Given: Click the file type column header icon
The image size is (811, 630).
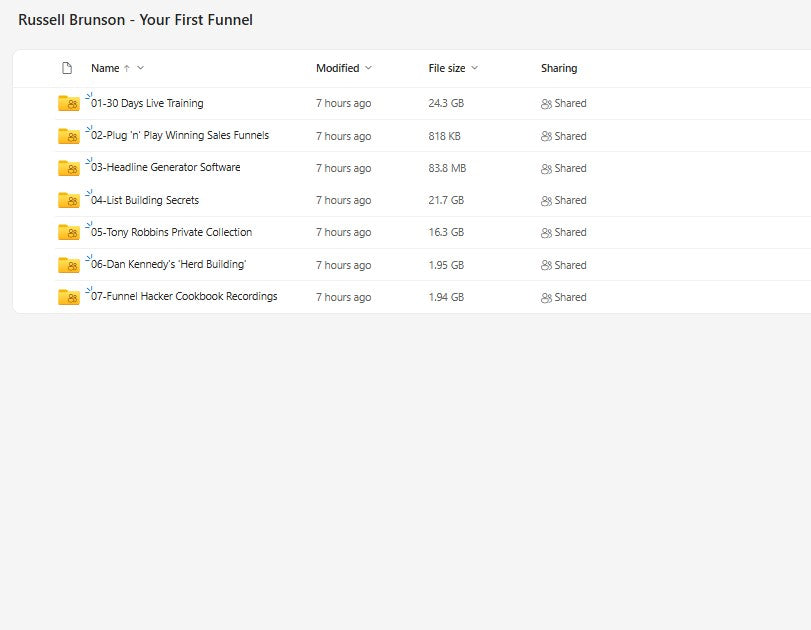Looking at the screenshot, I should 67,68.
